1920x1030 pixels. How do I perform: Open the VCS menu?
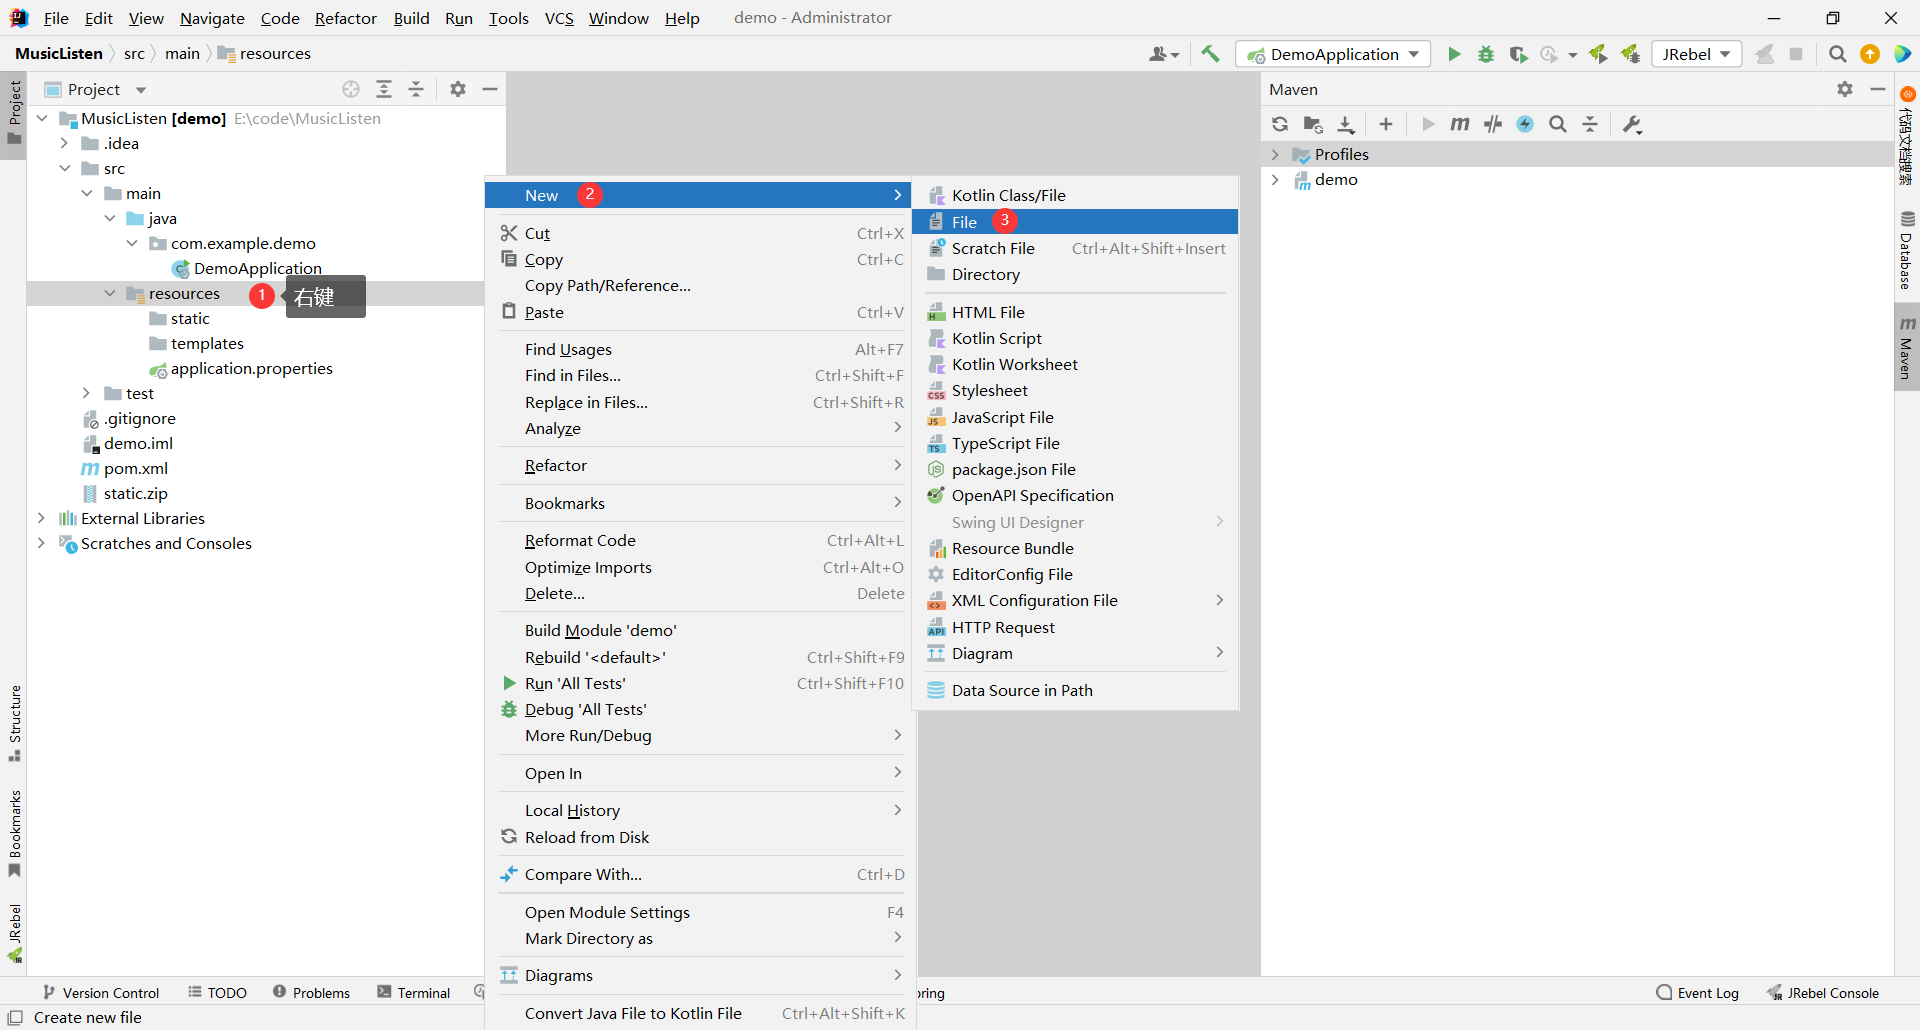pos(559,18)
